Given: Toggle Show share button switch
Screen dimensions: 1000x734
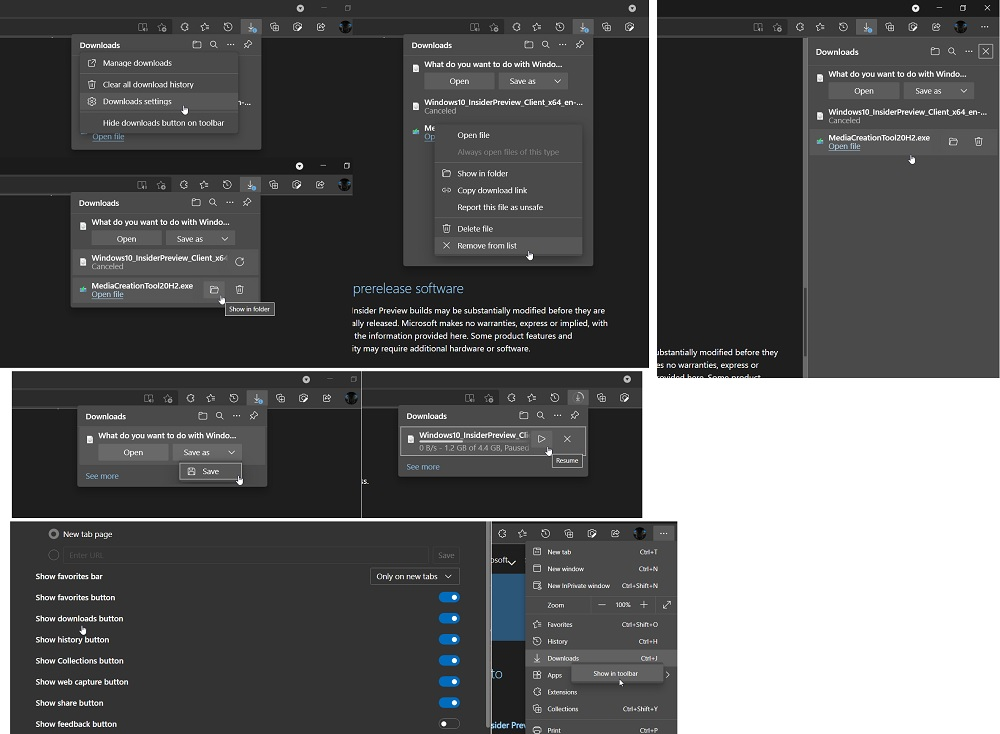Looking at the screenshot, I should [x=449, y=703].
